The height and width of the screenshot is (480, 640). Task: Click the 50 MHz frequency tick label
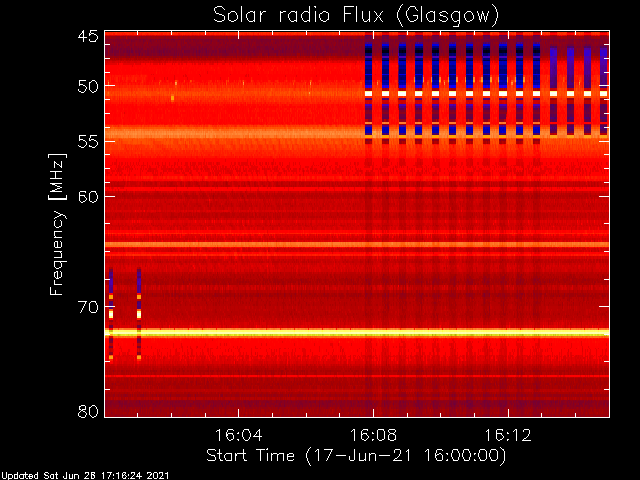pos(87,87)
